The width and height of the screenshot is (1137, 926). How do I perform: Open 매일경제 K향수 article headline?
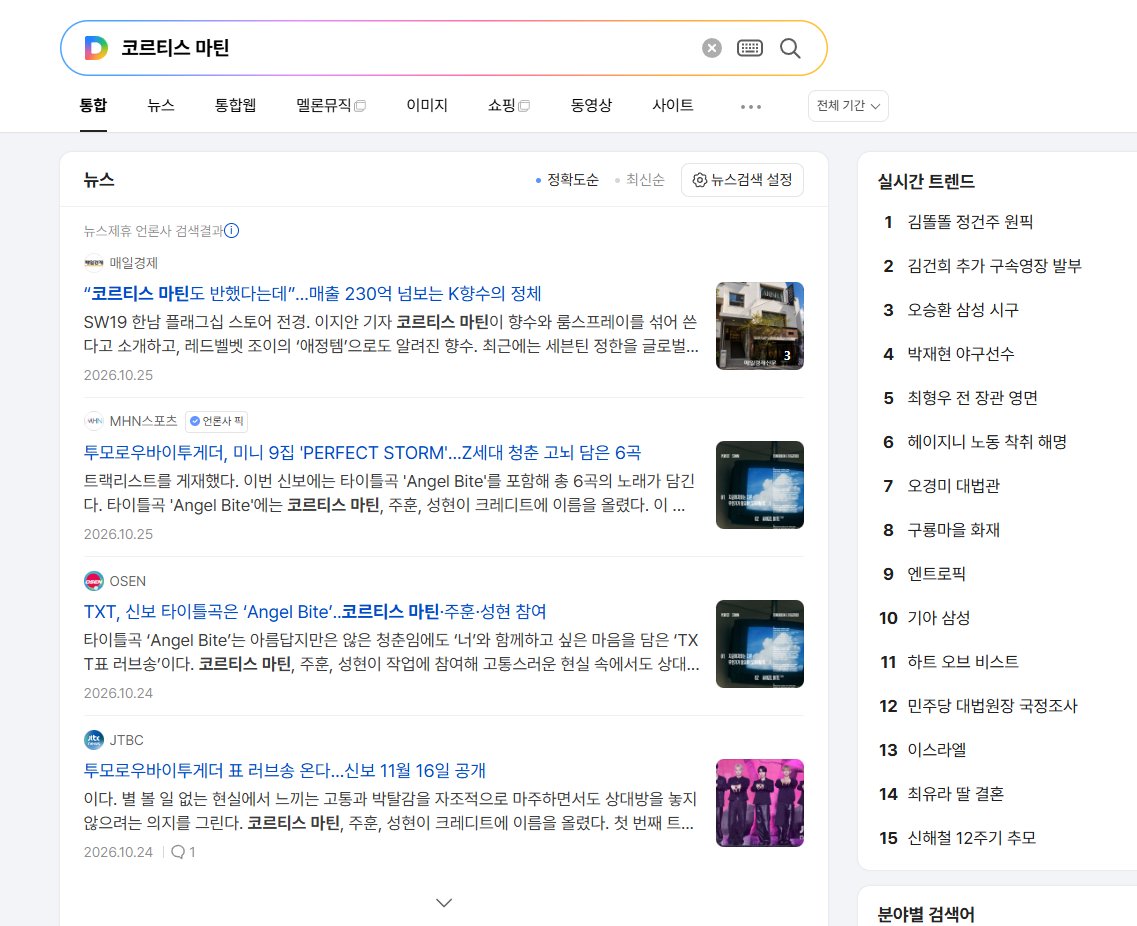[x=313, y=294]
